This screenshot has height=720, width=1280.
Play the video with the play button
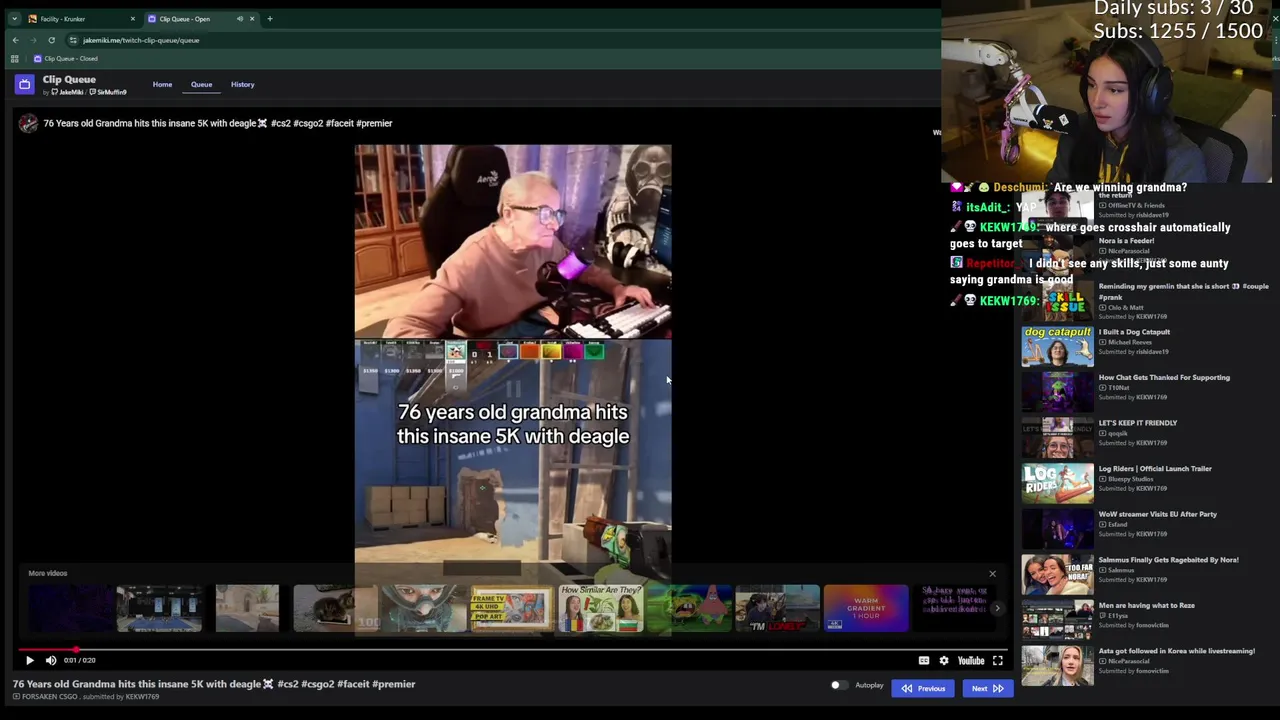[x=29, y=660]
